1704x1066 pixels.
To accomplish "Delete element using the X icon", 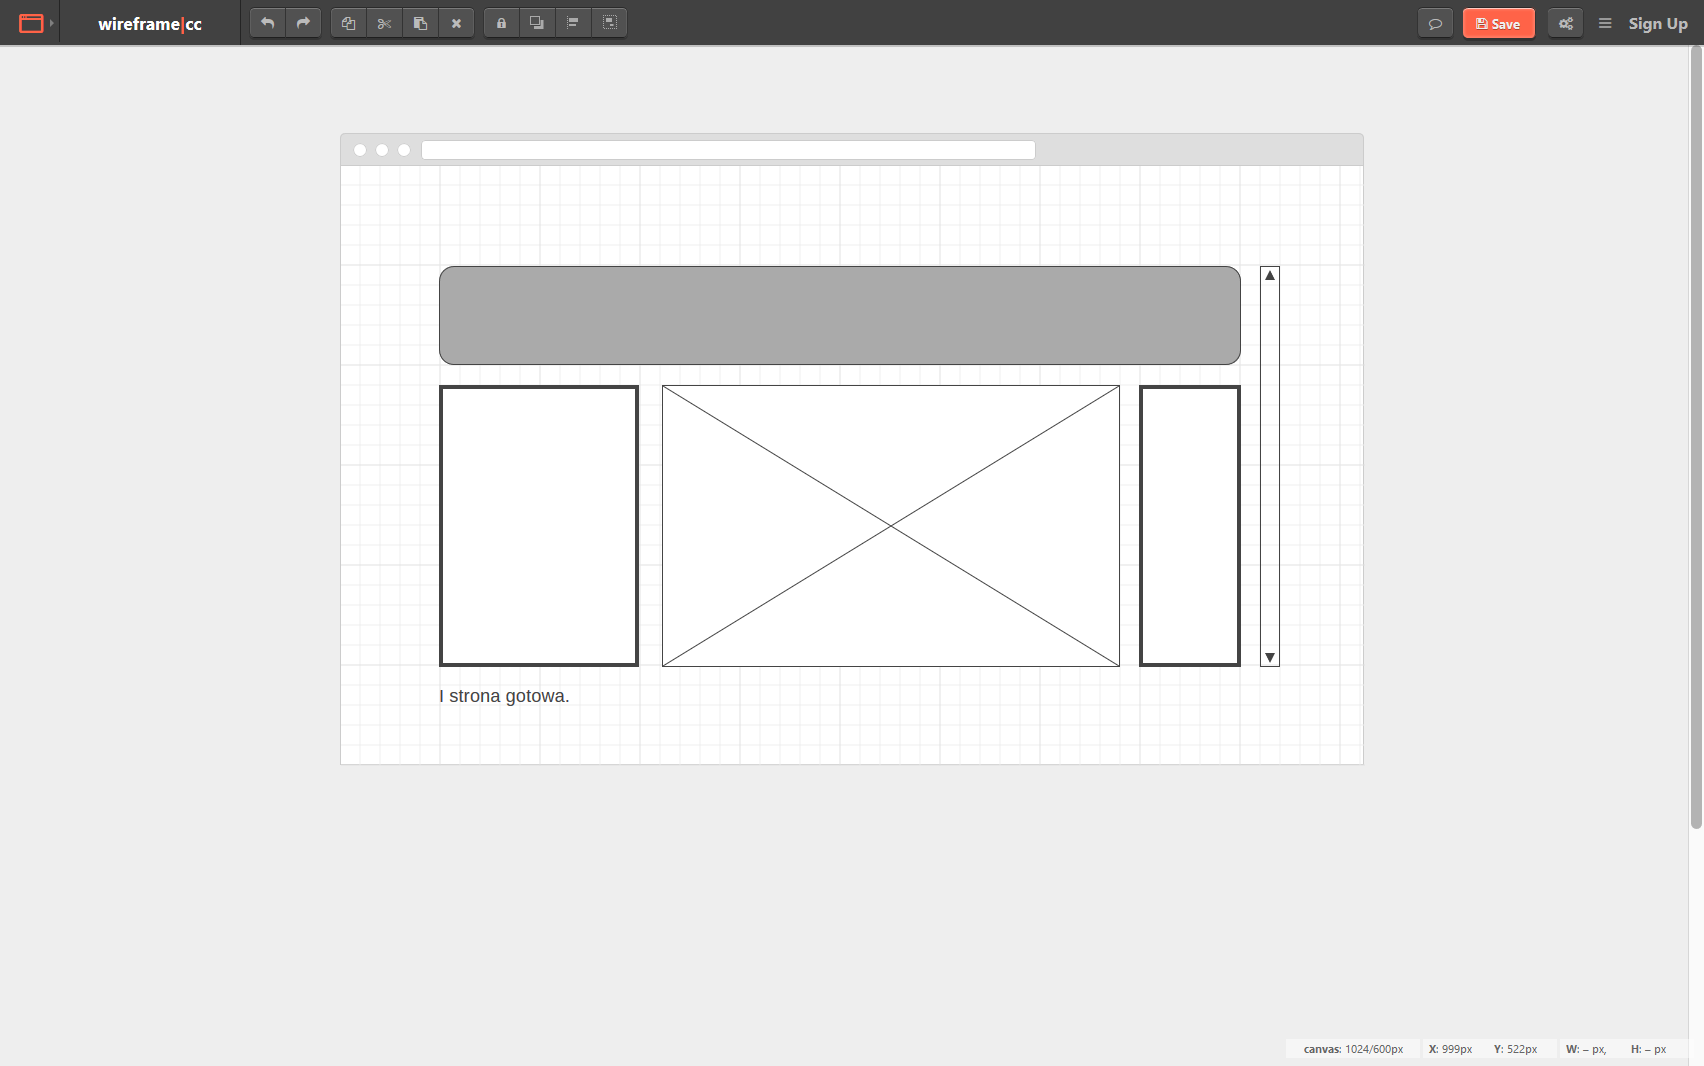I will point(457,22).
